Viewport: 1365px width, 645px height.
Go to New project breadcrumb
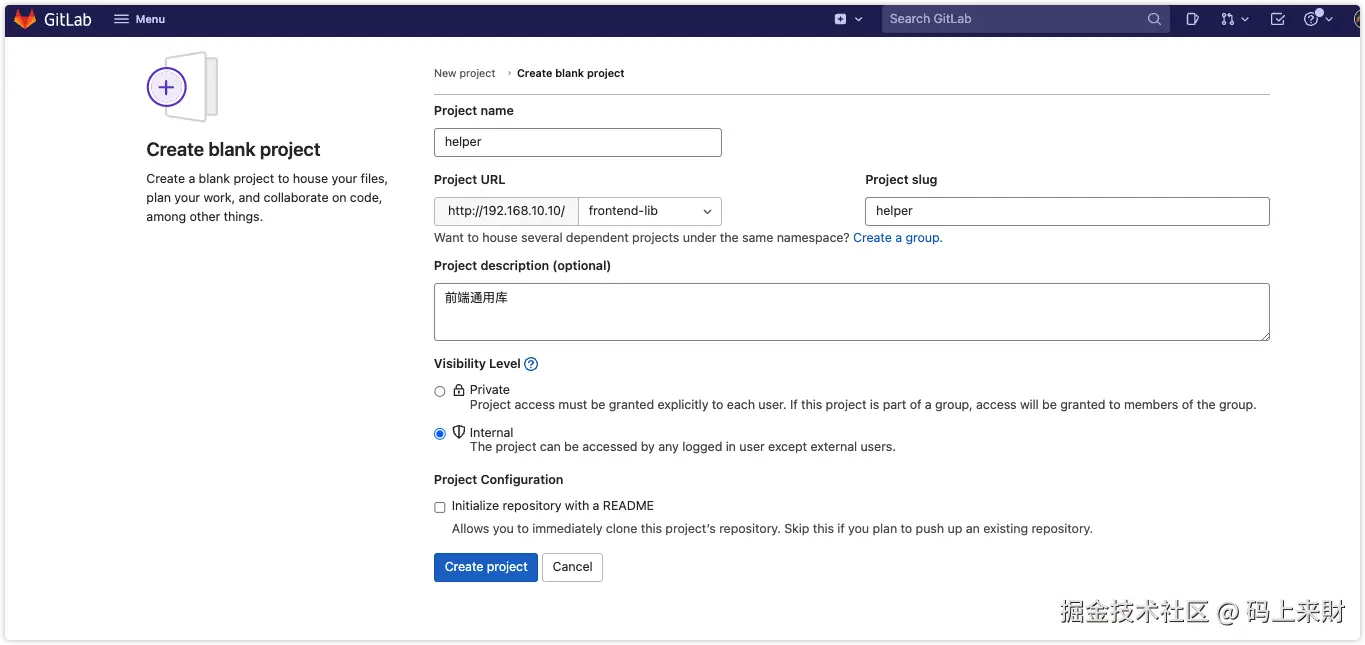tap(464, 73)
